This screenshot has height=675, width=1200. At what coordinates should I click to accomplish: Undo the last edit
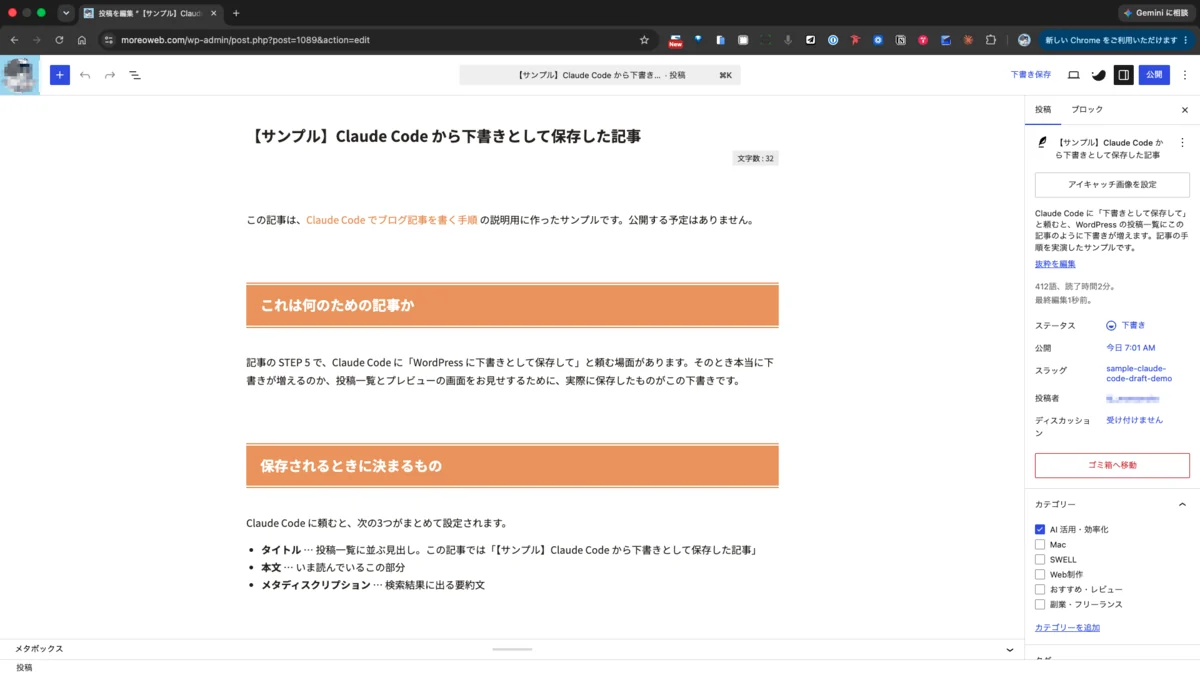pos(85,75)
